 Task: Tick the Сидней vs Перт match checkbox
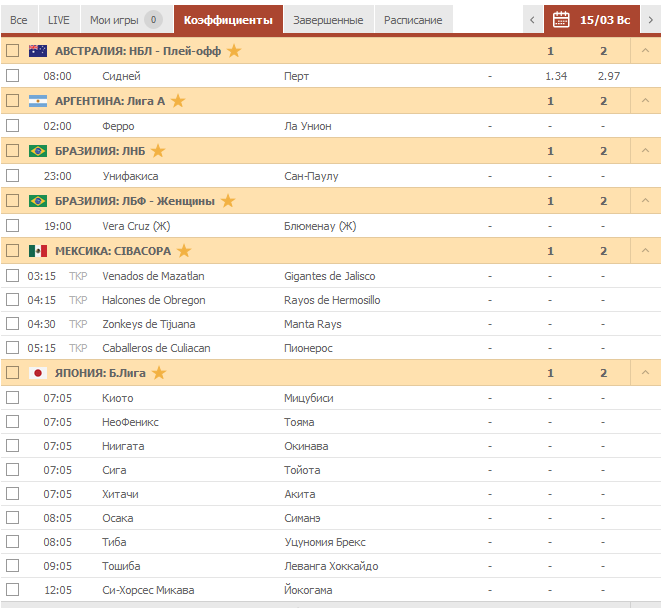tap(12, 76)
